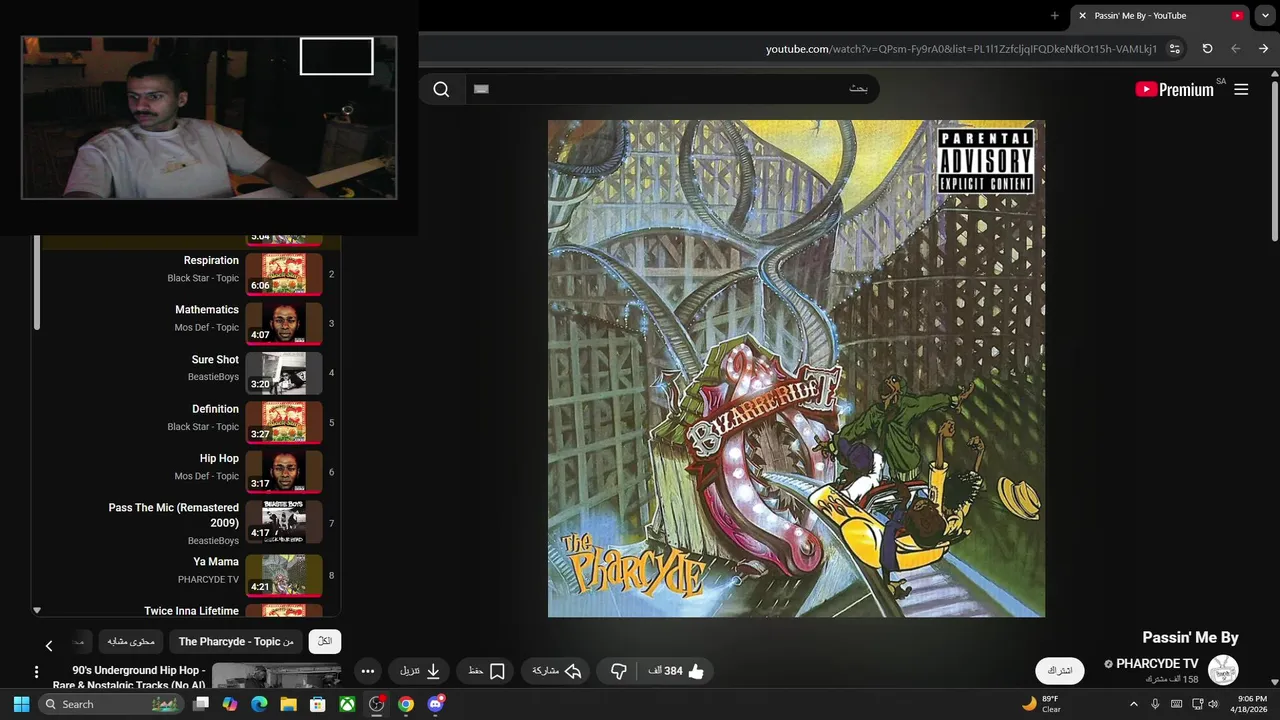Open the Windows Start menu
Viewport: 1280px width, 720px height.
click(x=21, y=704)
